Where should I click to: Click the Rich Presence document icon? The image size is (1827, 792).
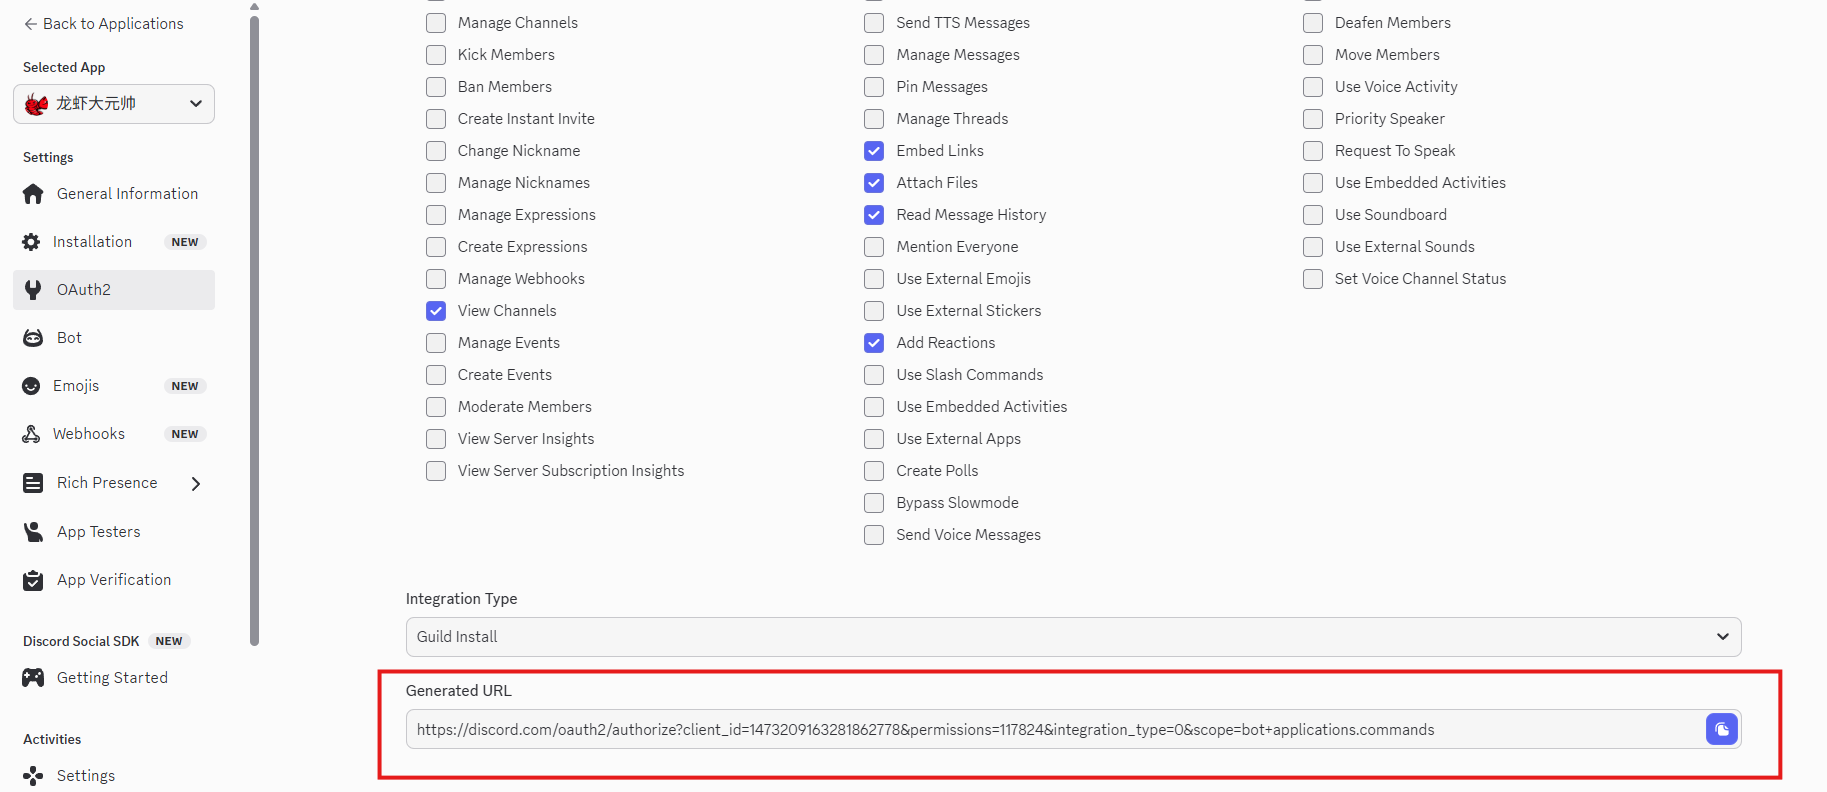[x=33, y=483]
